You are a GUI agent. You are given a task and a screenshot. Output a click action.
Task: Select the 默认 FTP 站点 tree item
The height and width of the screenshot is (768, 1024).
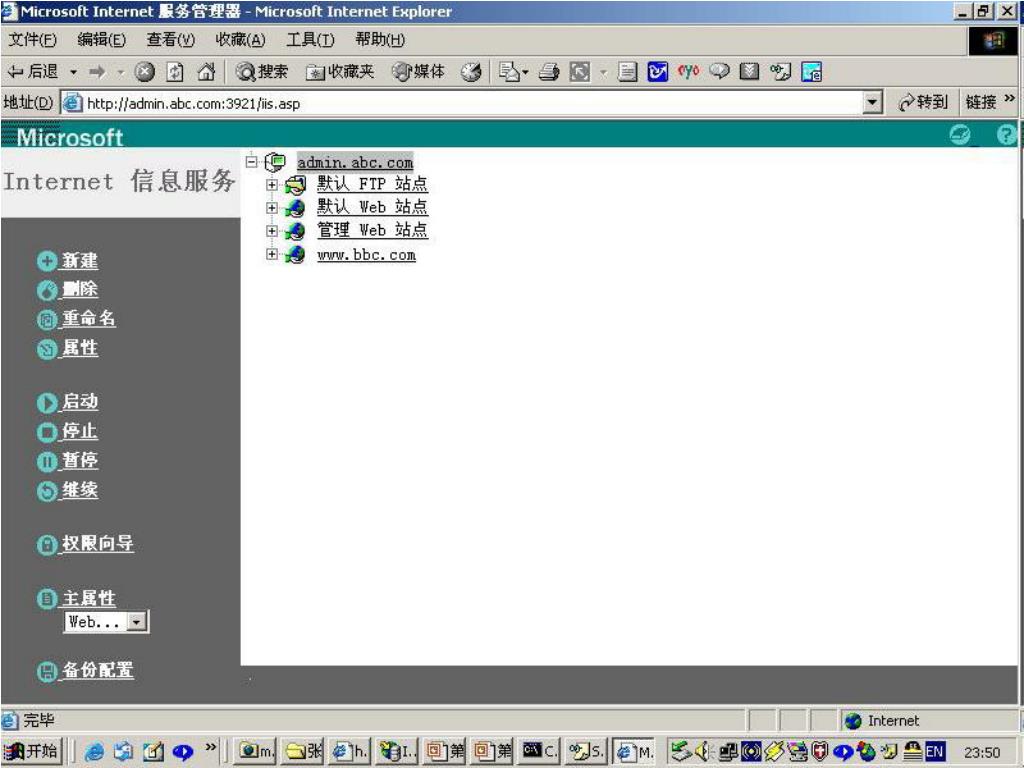click(372, 185)
